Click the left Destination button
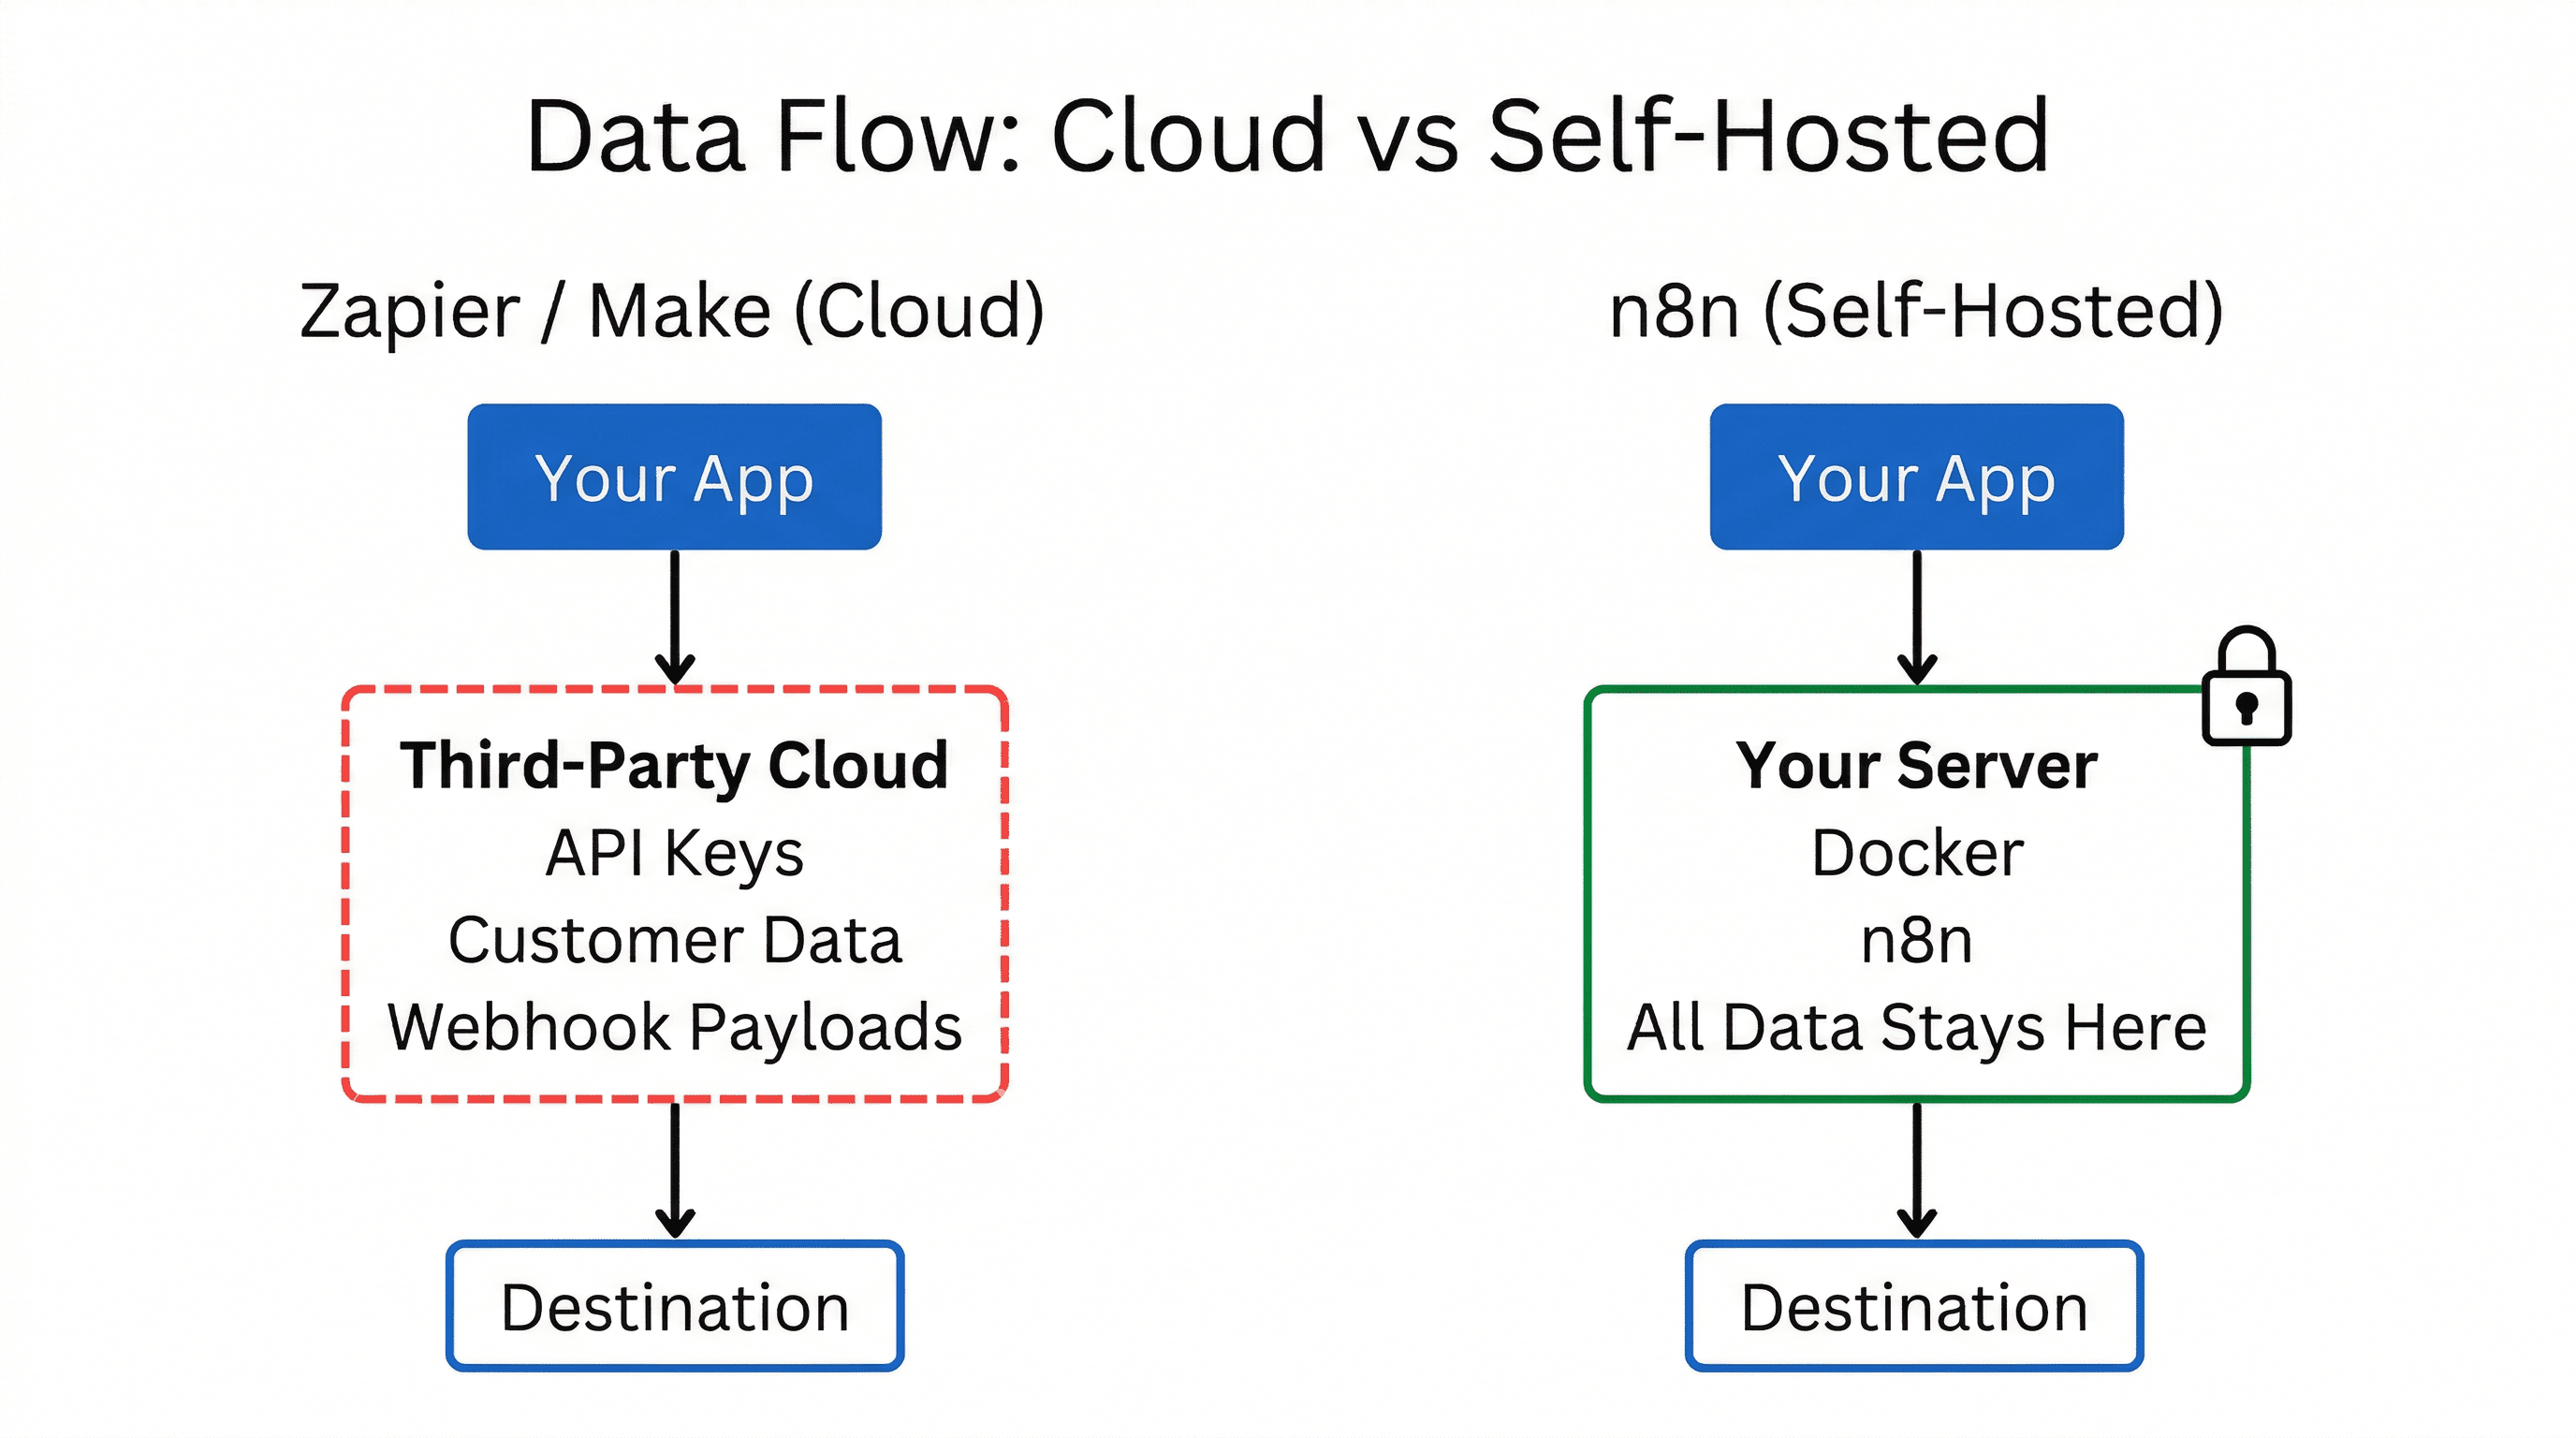2576x1438 pixels. pos(676,1305)
